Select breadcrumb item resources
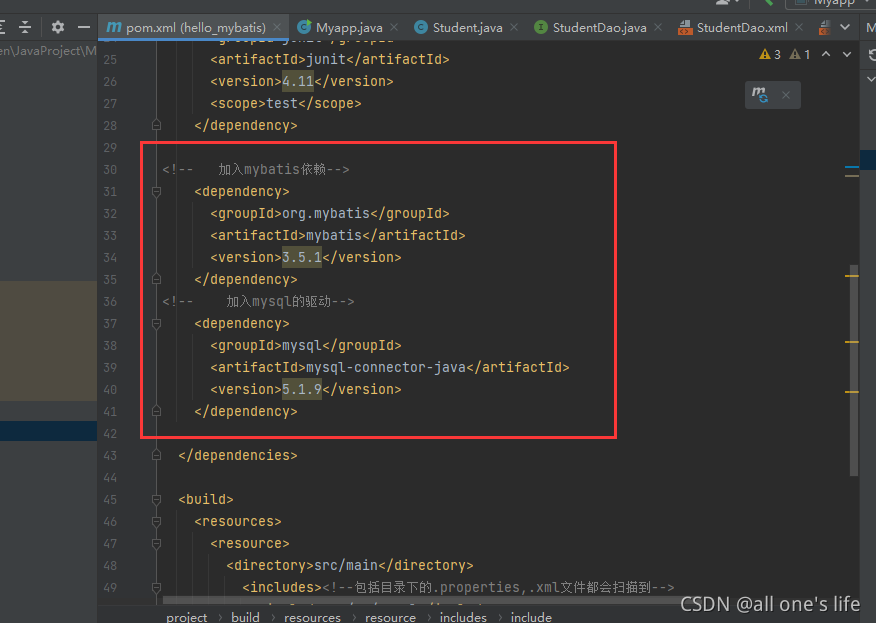876x623 pixels. click(312, 617)
